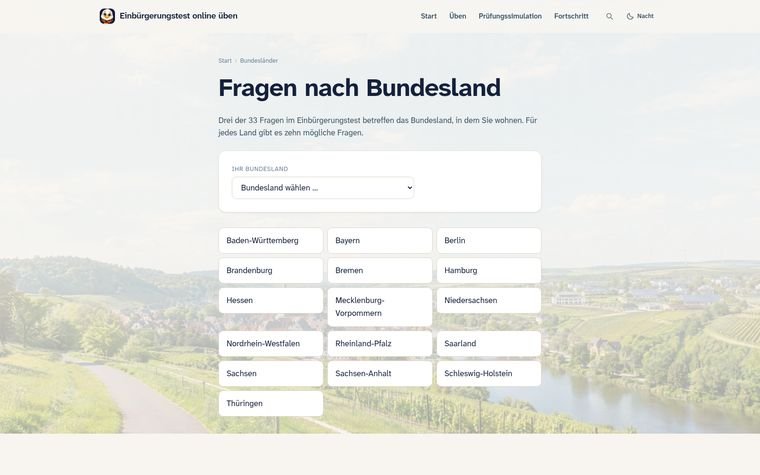760x475 pixels.
Task: Choose the Brandenburg card
Action: pyautogui.click(x=271, y=270)
